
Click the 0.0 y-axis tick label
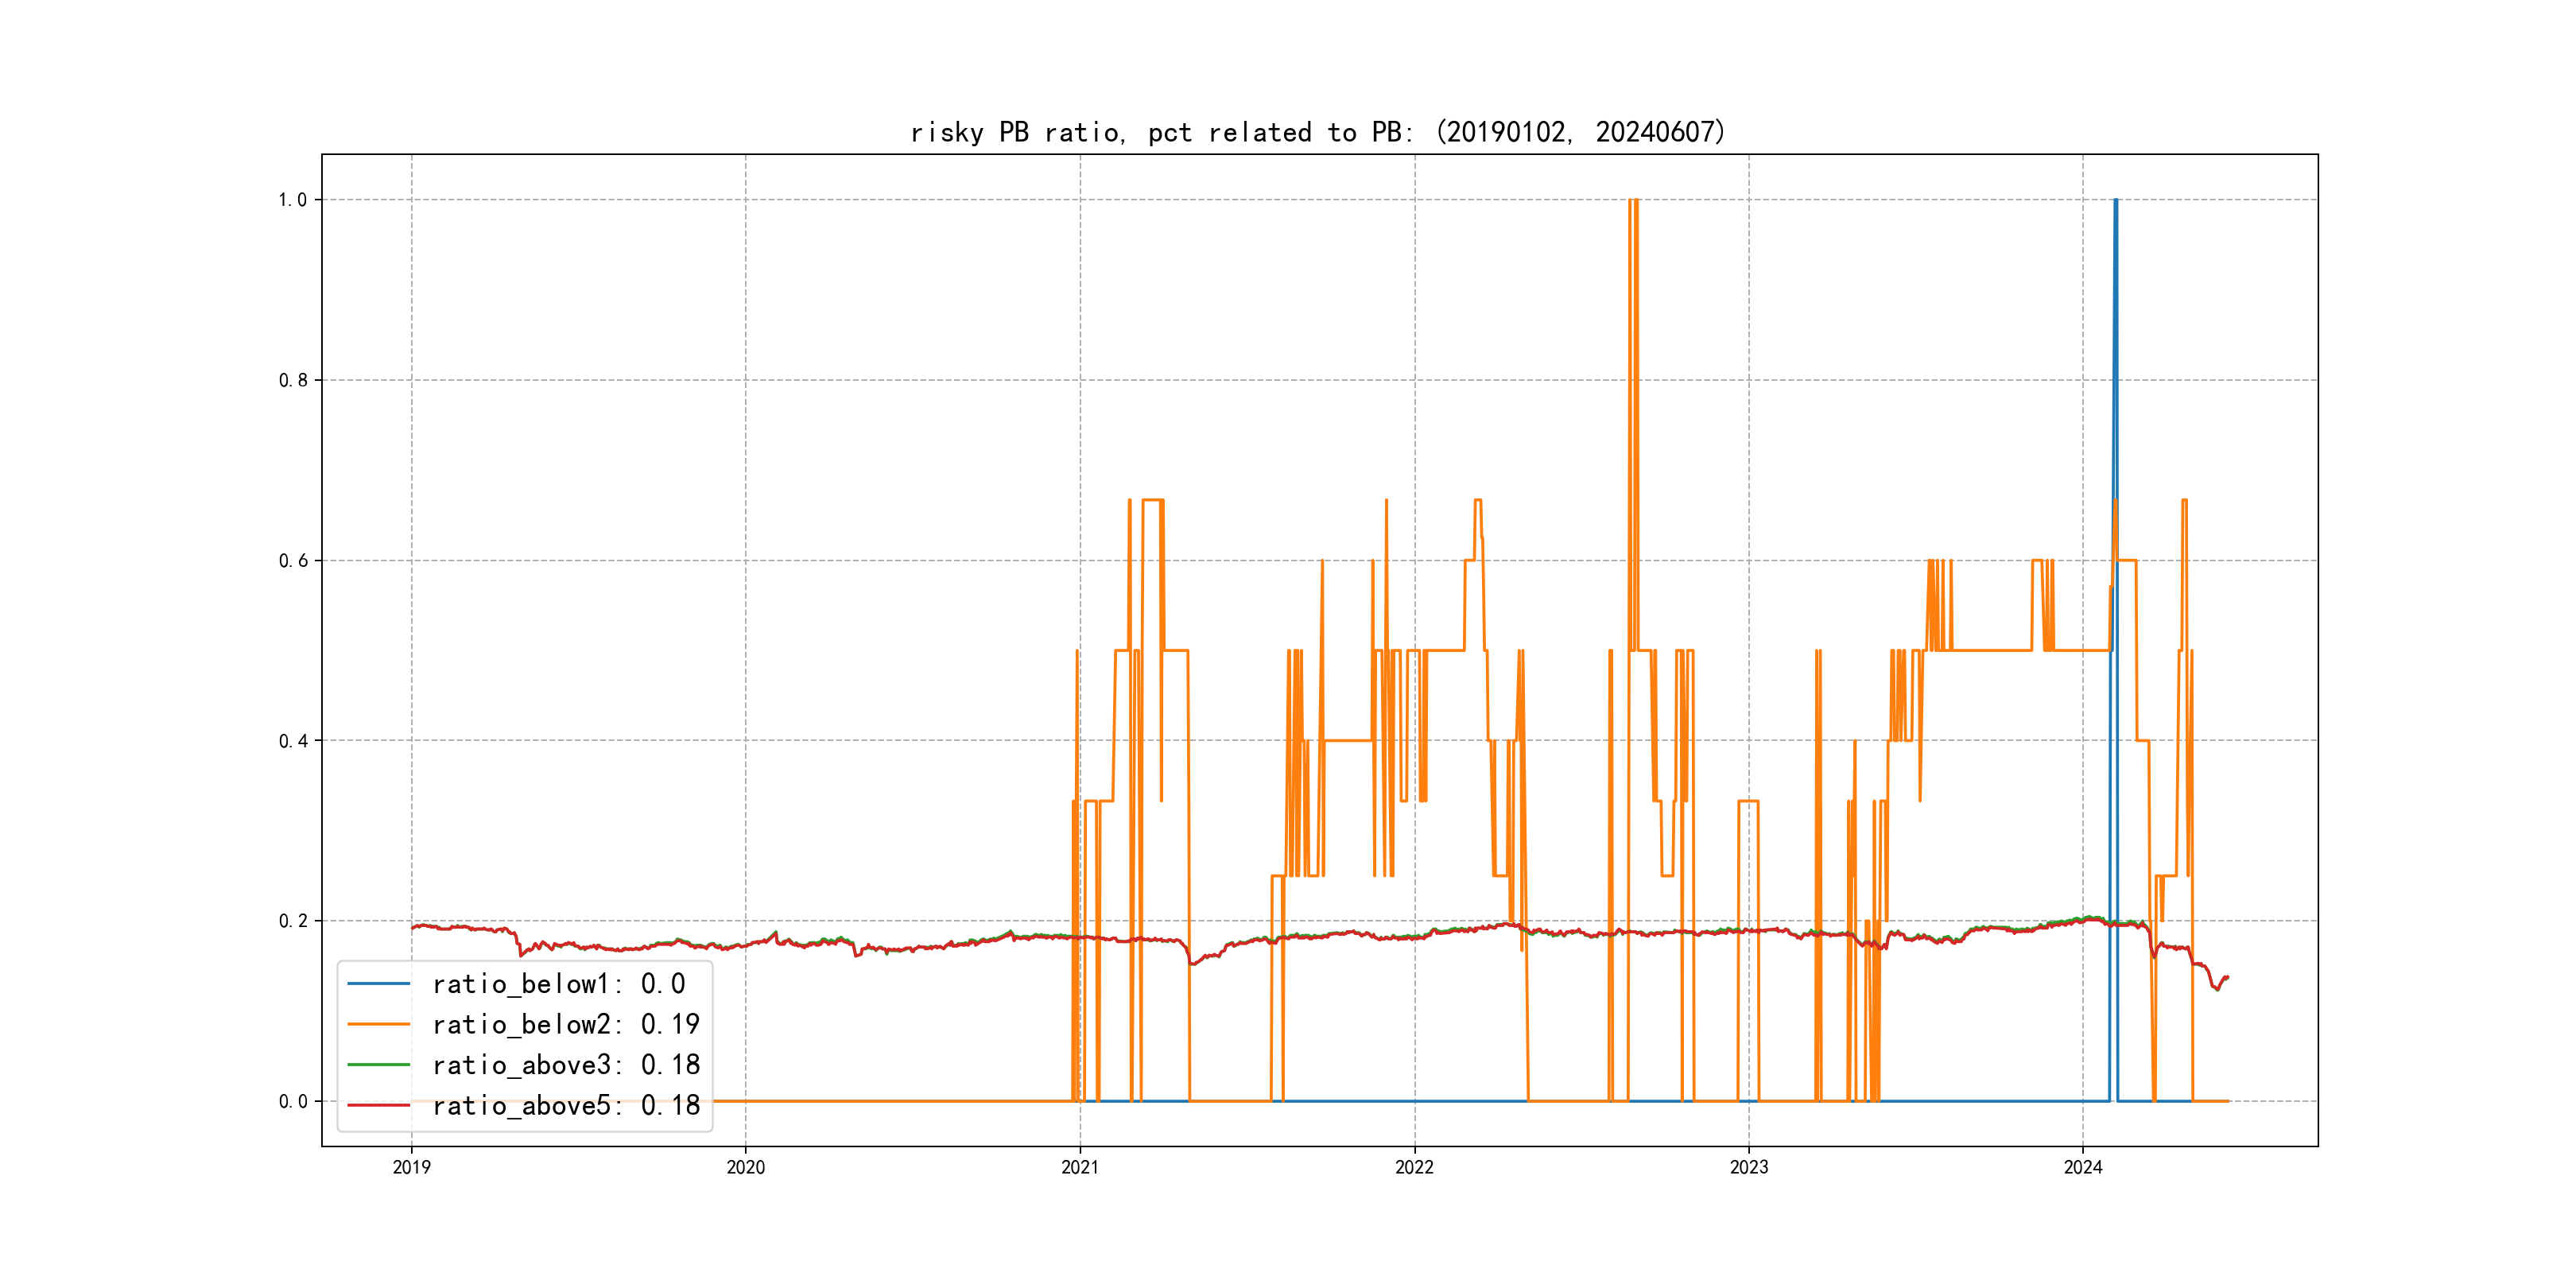tap(292, 1102)
